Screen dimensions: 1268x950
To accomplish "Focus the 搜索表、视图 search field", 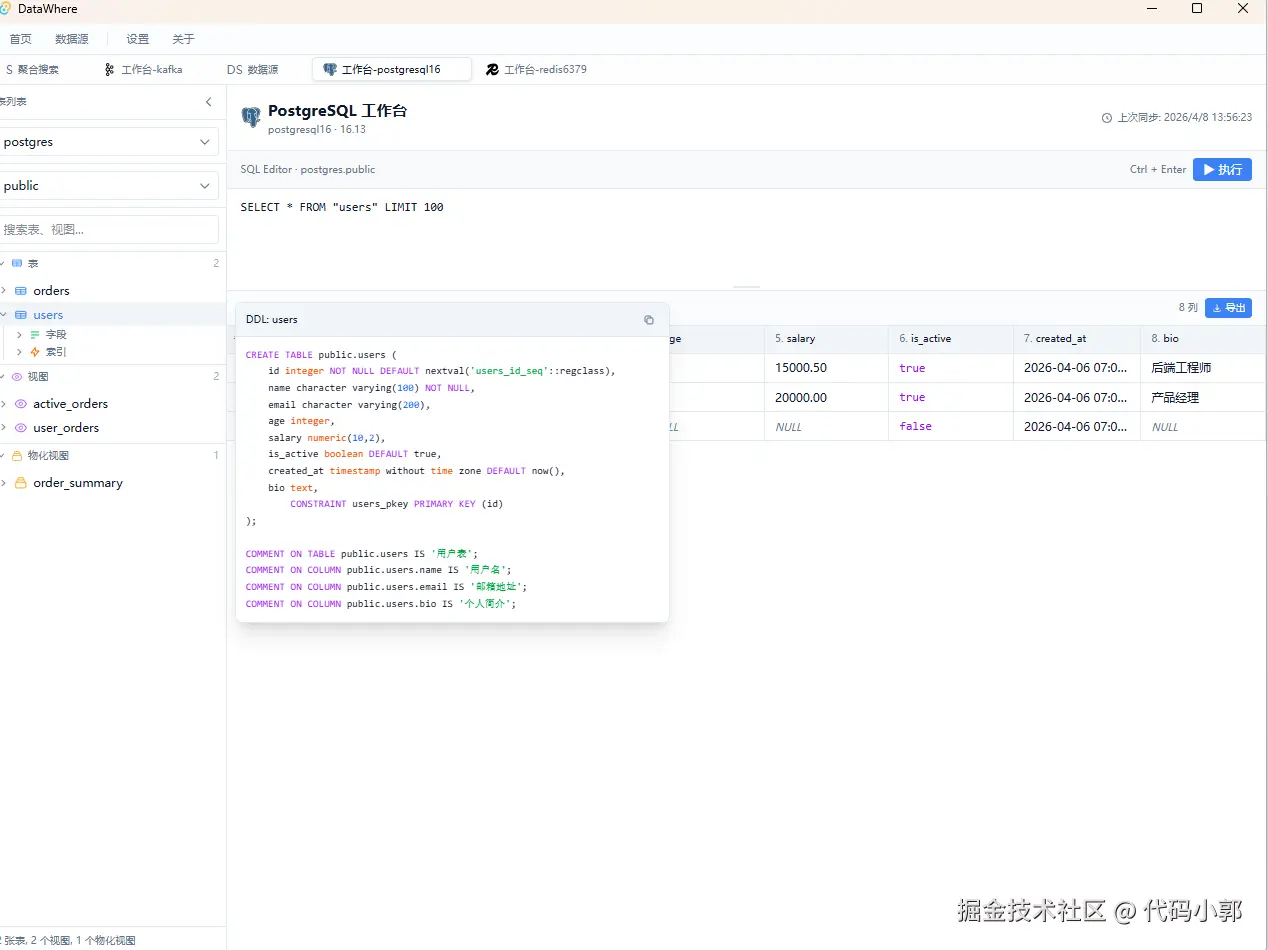I will pyautogui.click(x=108, y=229).
